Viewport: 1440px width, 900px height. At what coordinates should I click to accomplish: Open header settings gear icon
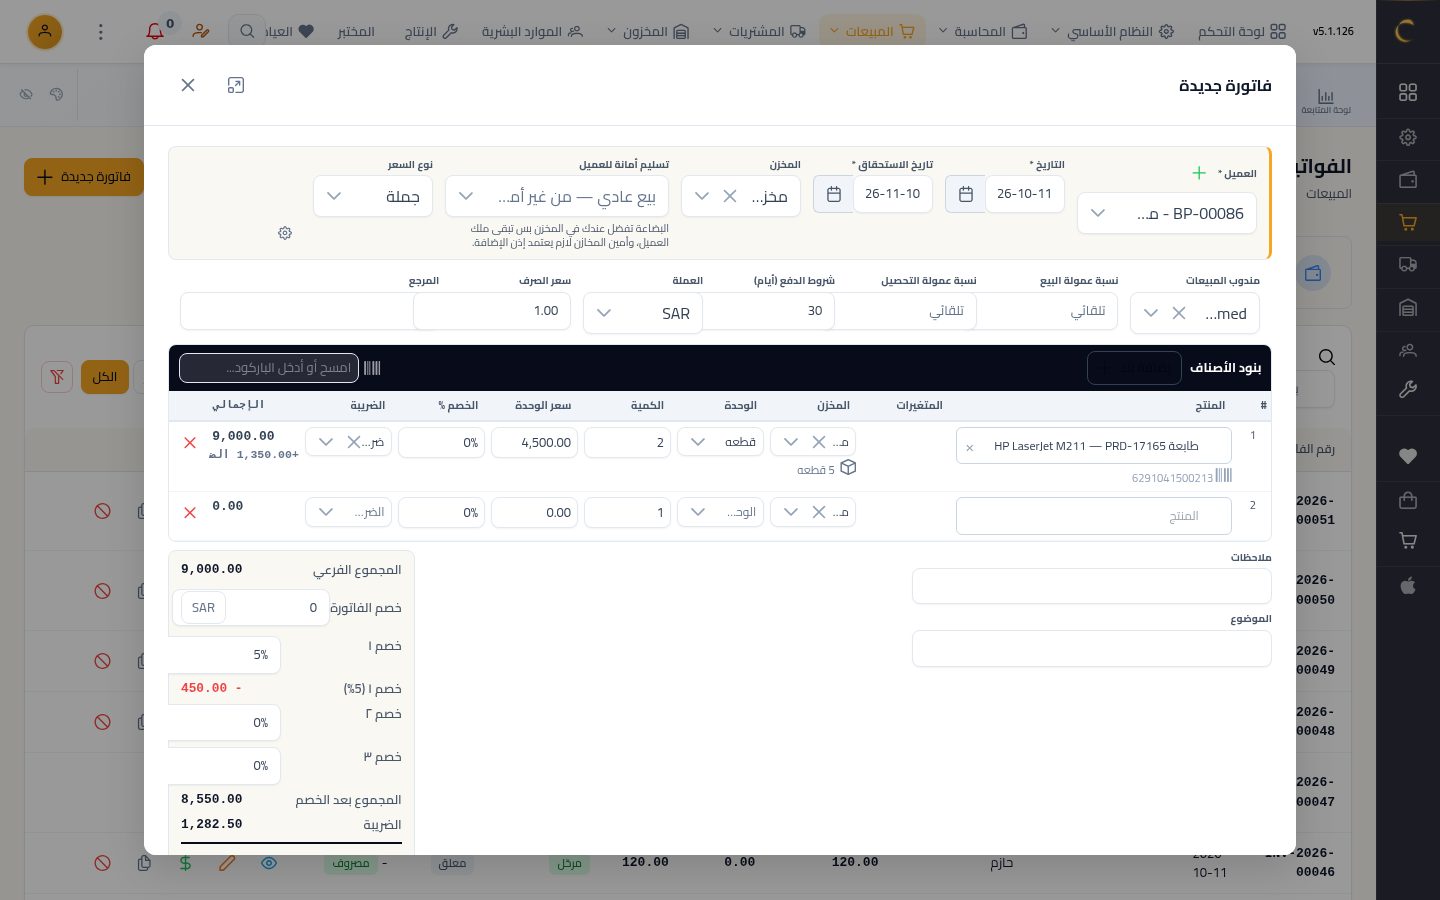(x=285, y=233)
